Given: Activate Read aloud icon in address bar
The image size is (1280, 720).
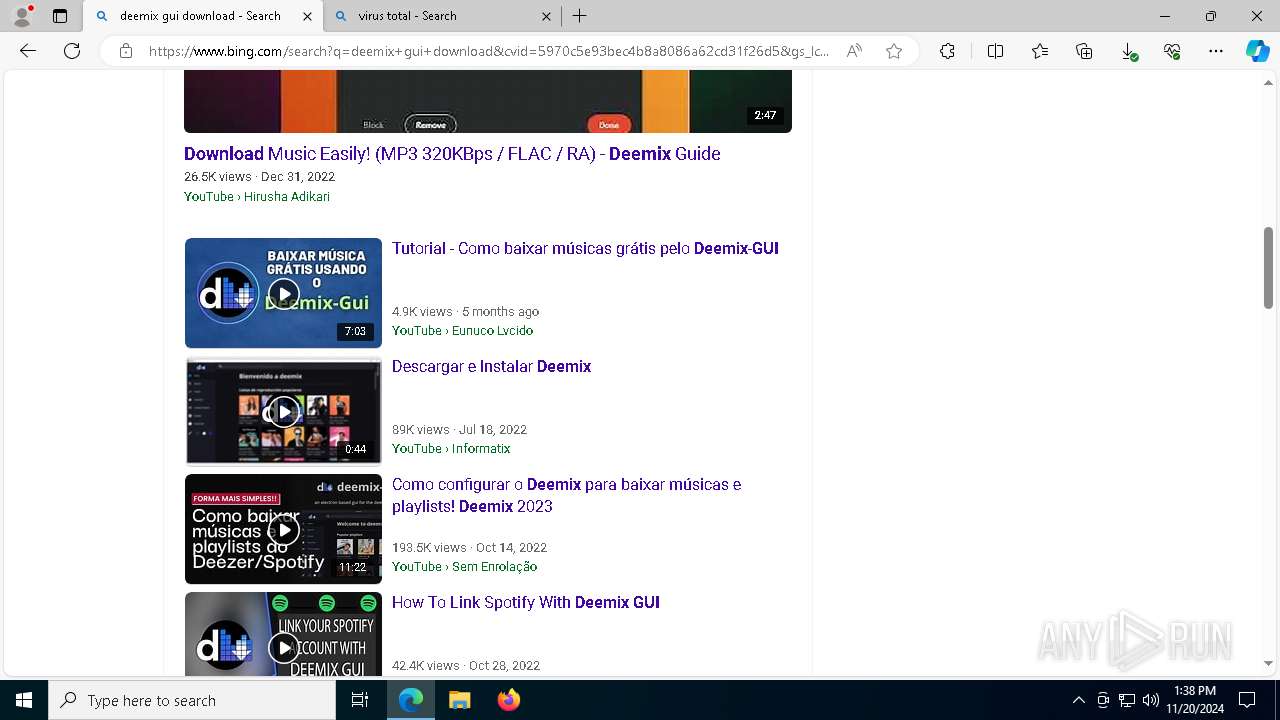Looking at the screenshot, I should [854, 51].
